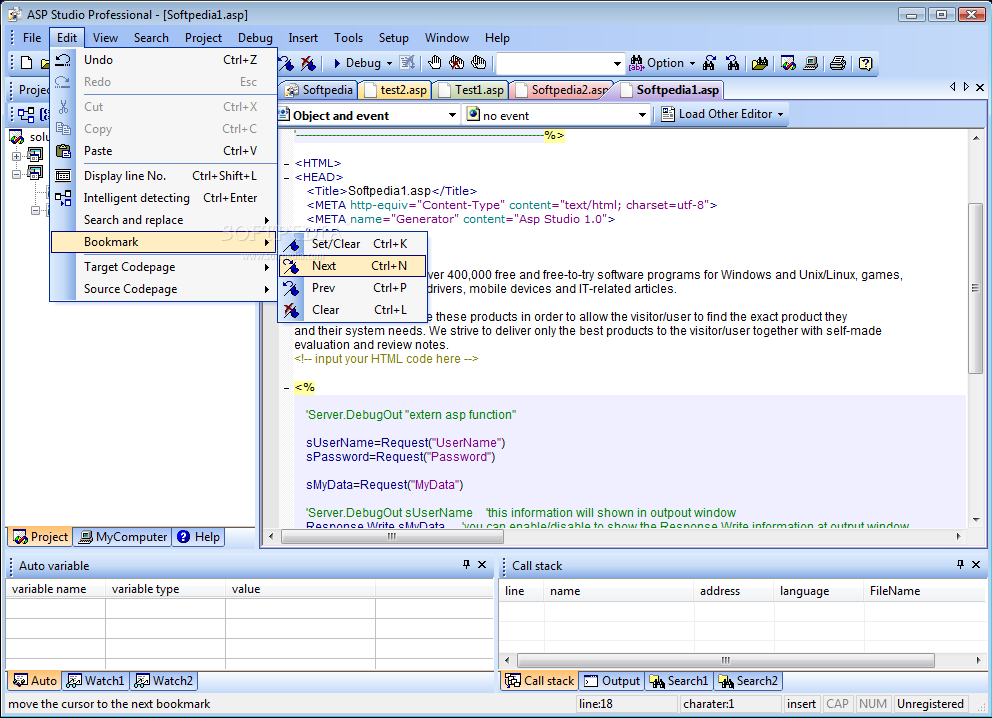Click the Intelligent detecting icon in Edit menu
The width and height of the screenshot is (992, 718).
(63, 198)
